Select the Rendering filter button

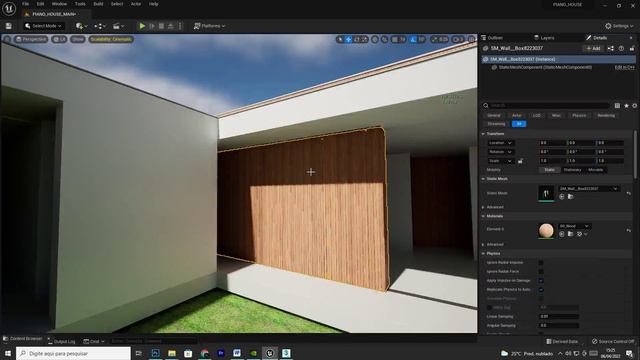[x=606, y=116]
